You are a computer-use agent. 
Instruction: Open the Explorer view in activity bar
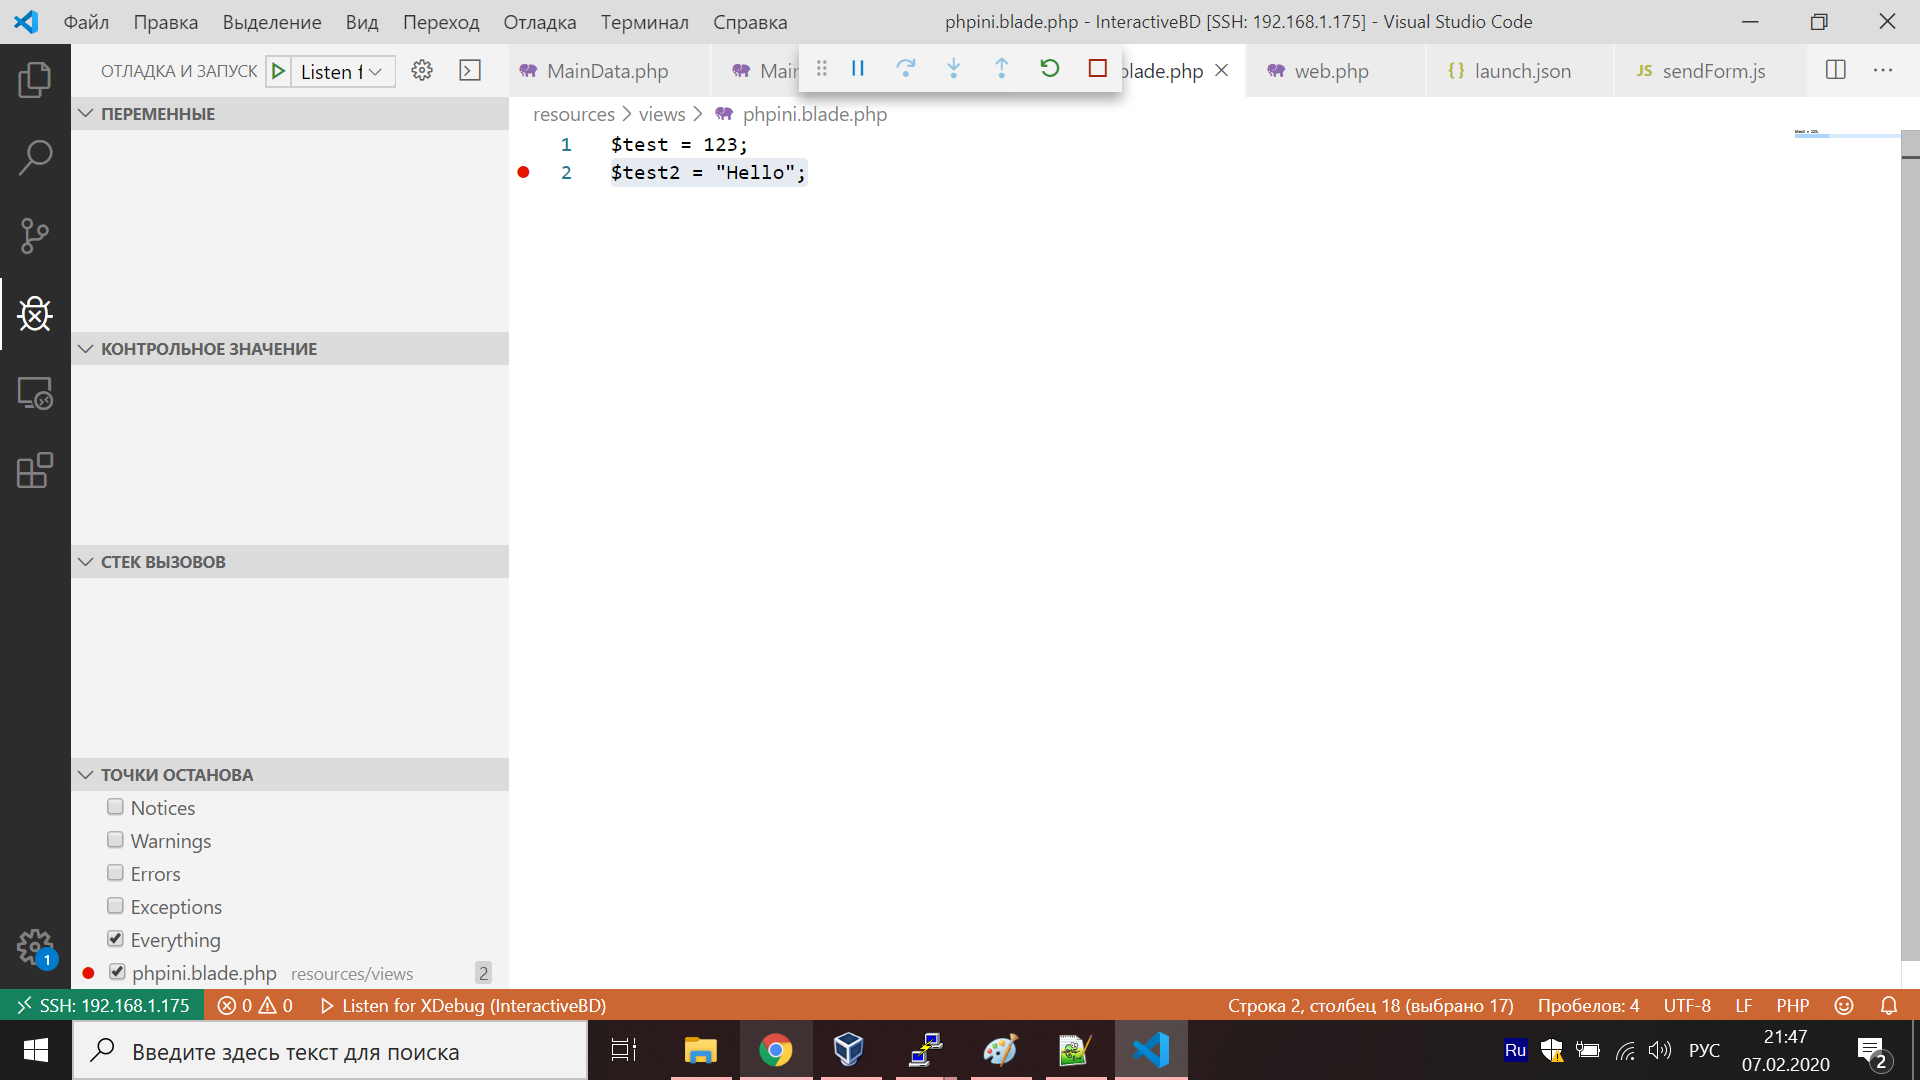(35, 79)
